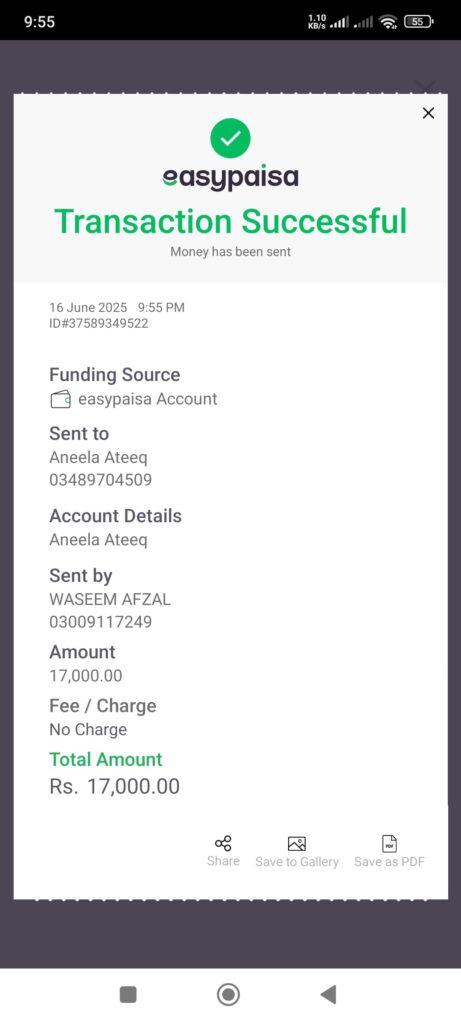Tap the transaction ID number 37589349522
The height and width of the screenshot is (1024, 461).
tap(99, 323)
